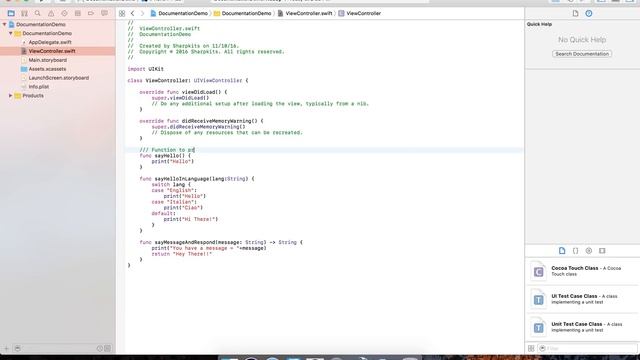Viewport: 640px width, 360px height.
Task: Show the Code Snippet library
Action: [576, 251]
